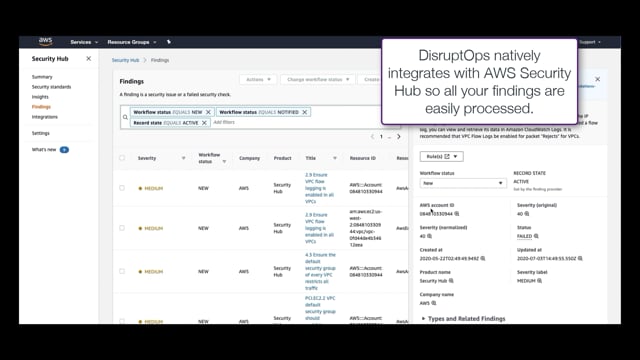Image resolution: width=640 pixels, height=360 pixels.
Task: Click the Product column header
Action: [x=282, y=158]
